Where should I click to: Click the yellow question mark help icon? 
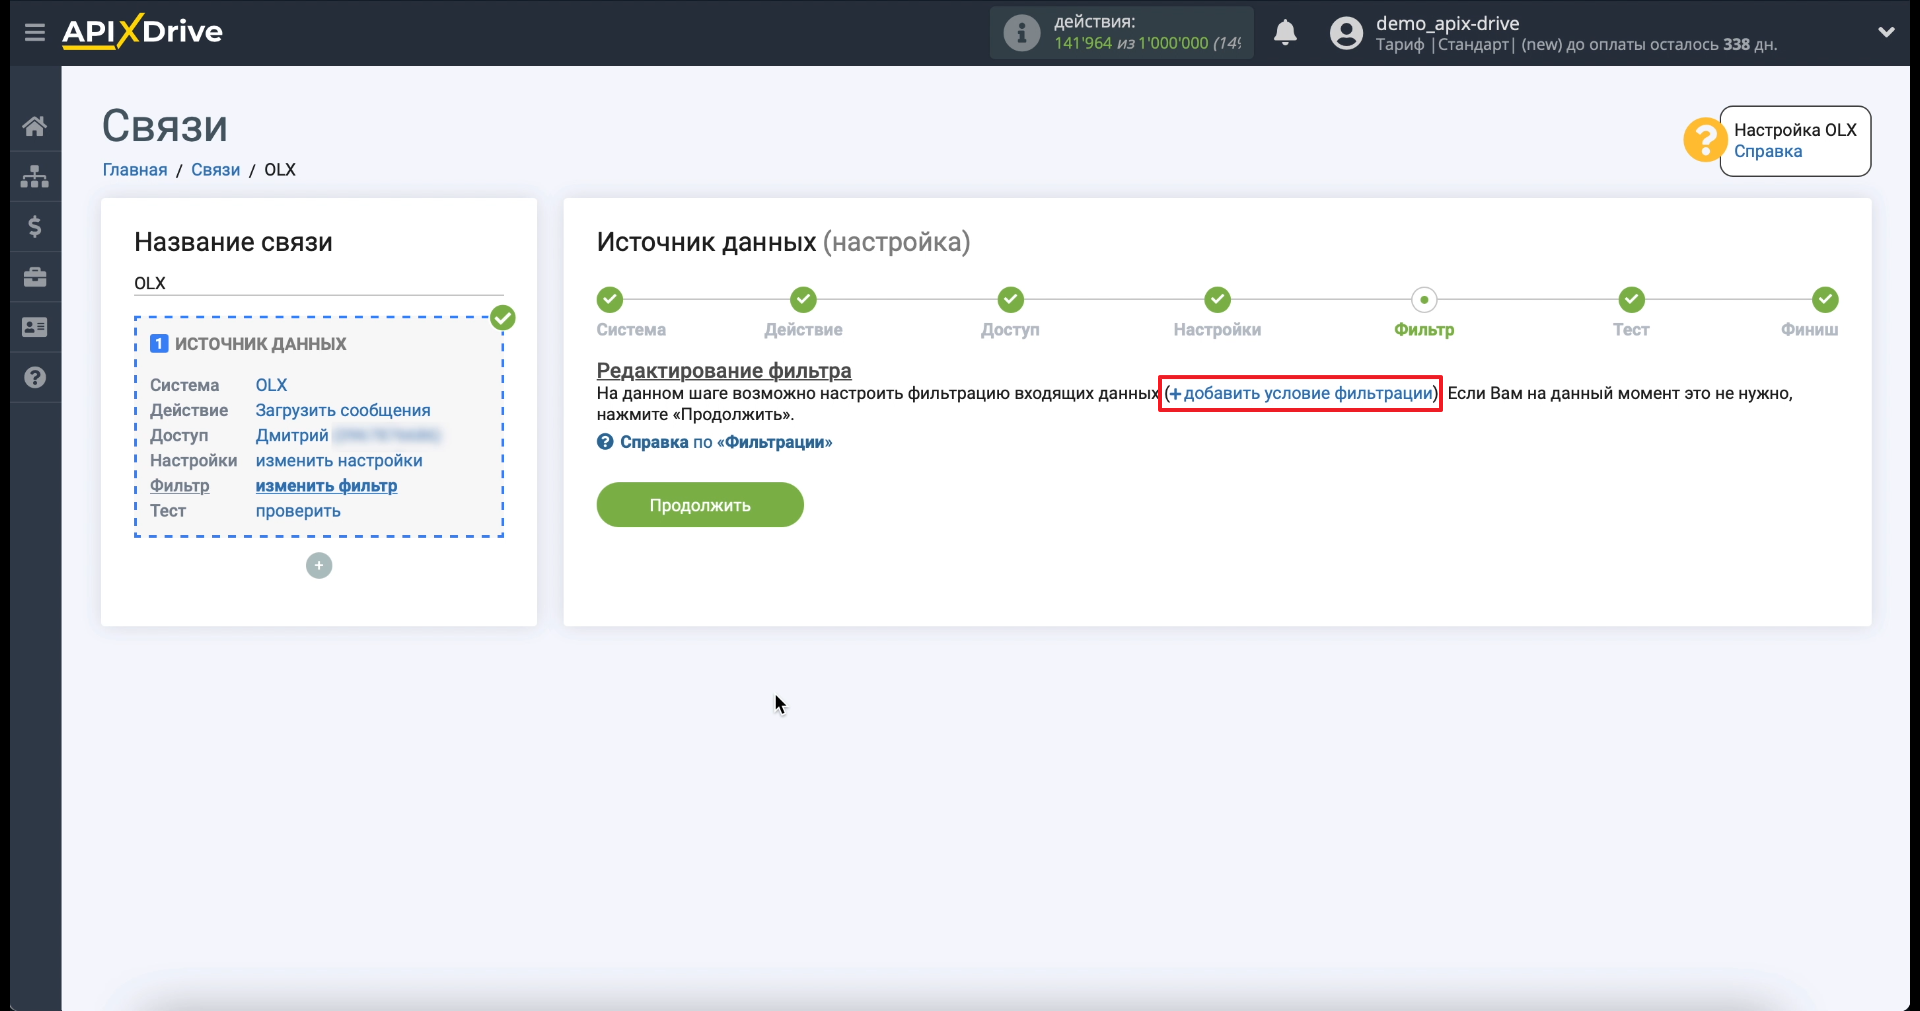(x=1705, y=140)
